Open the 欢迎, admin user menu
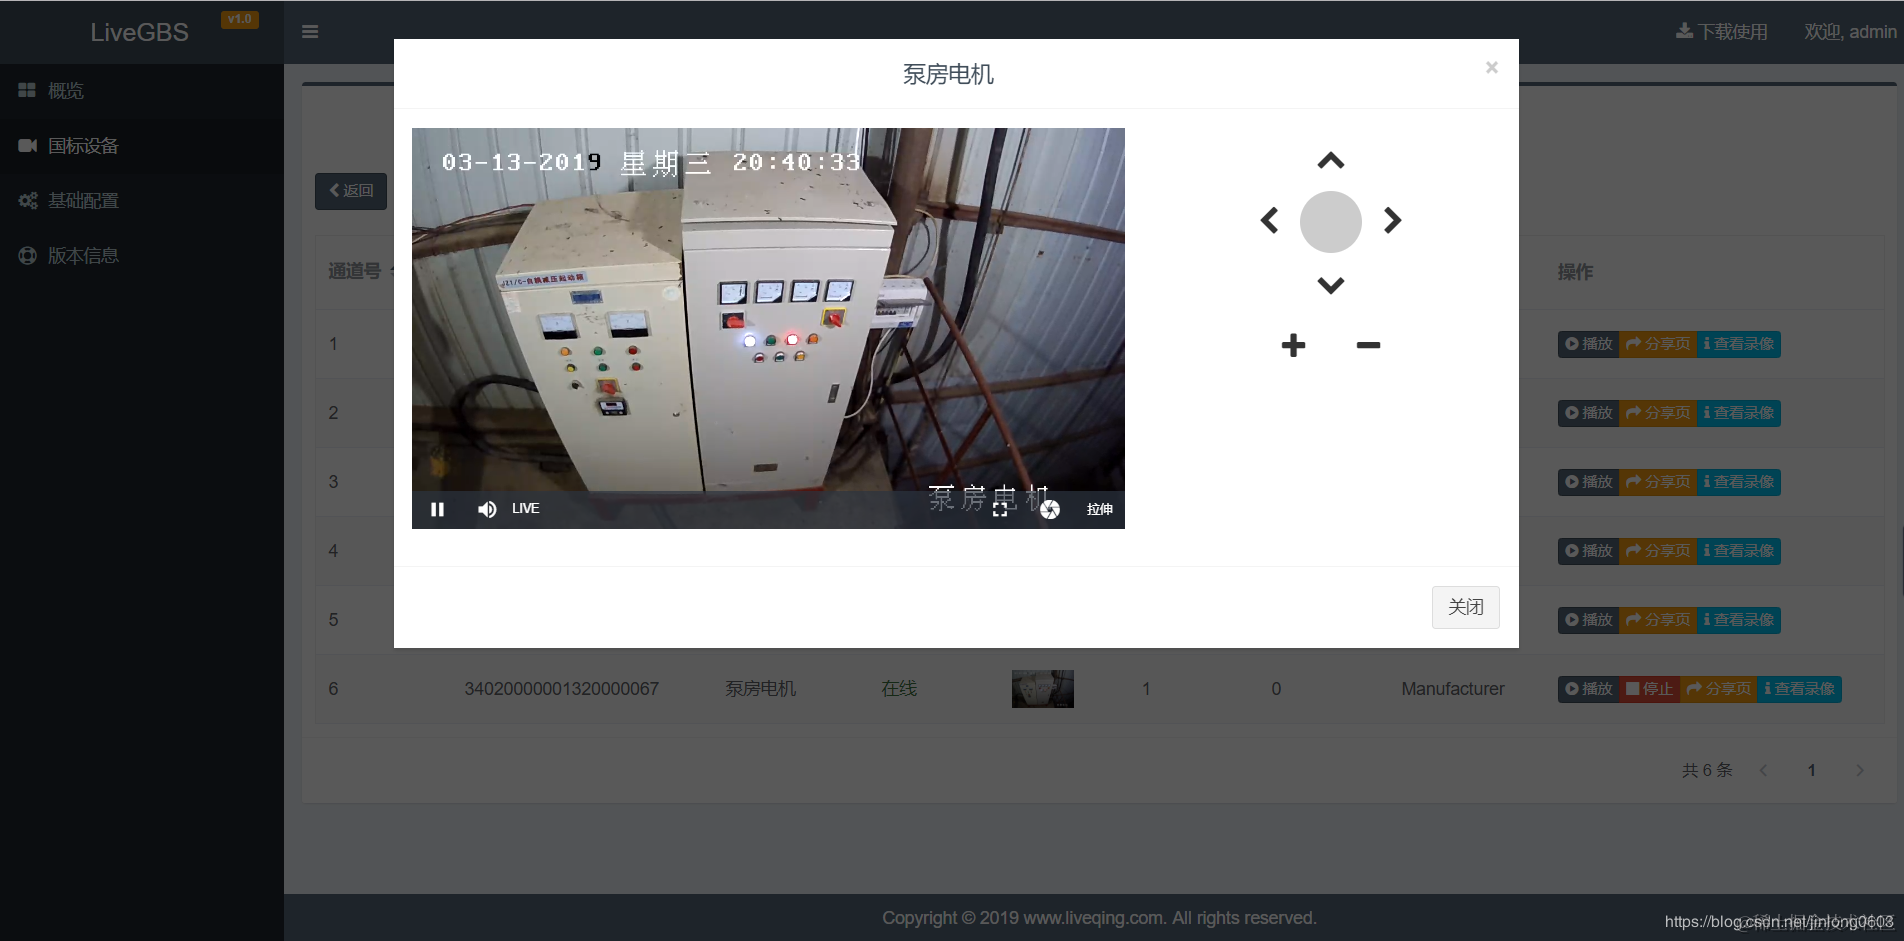 pos(1850,32)
